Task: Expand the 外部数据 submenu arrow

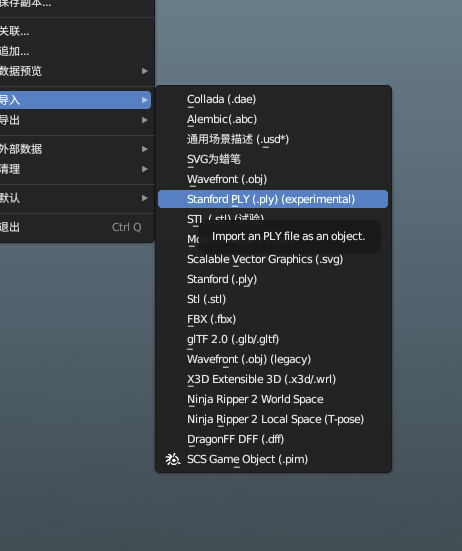Action: [x=144, y=149]
